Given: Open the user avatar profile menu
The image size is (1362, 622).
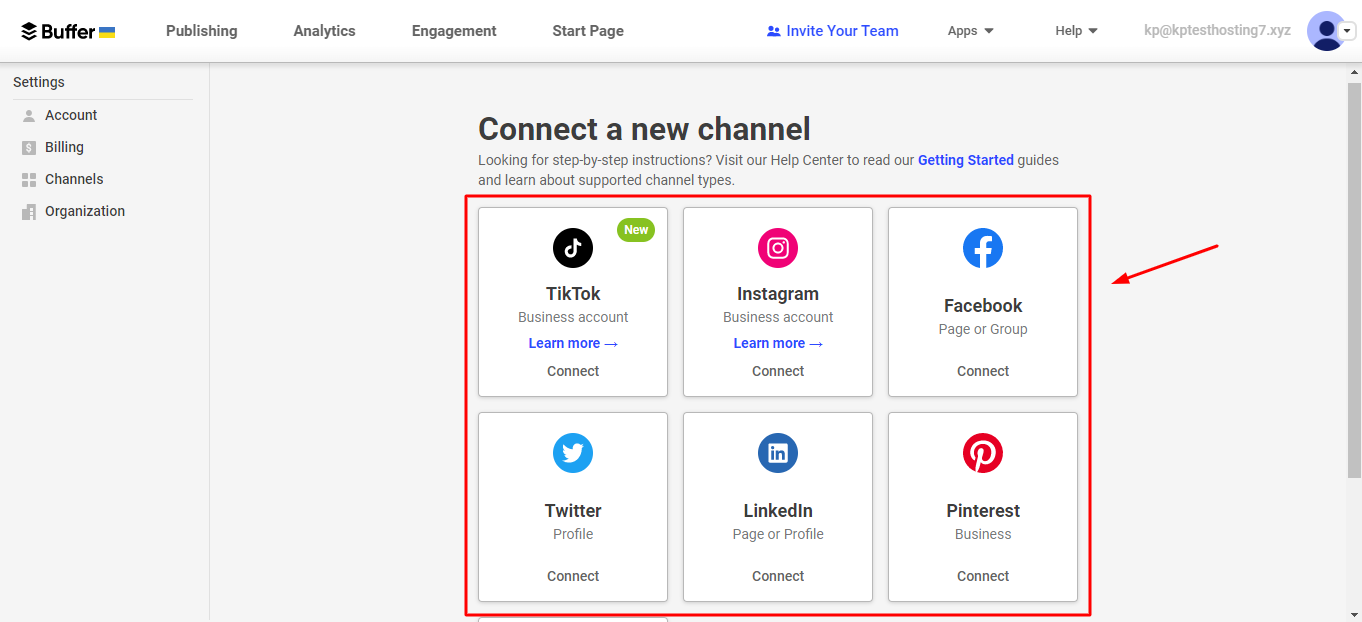Looking at the screenshot, I should [x=1326, y=31].
